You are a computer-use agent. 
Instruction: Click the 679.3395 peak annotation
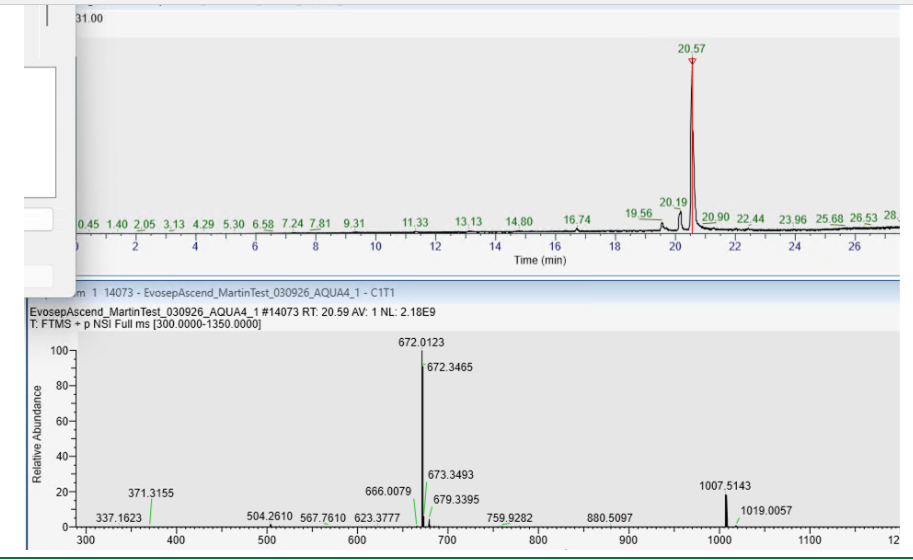[x=456, y=499]
